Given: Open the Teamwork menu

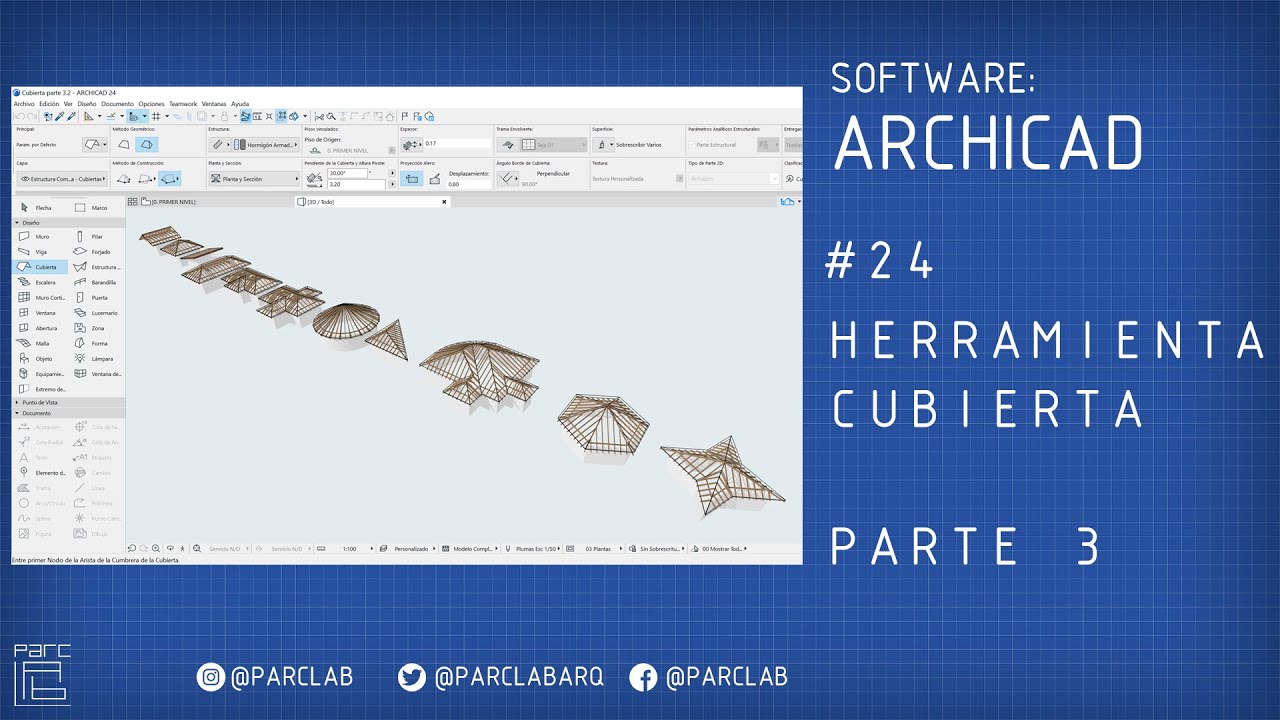Looking at the screenshot, I should coord(183,104).
